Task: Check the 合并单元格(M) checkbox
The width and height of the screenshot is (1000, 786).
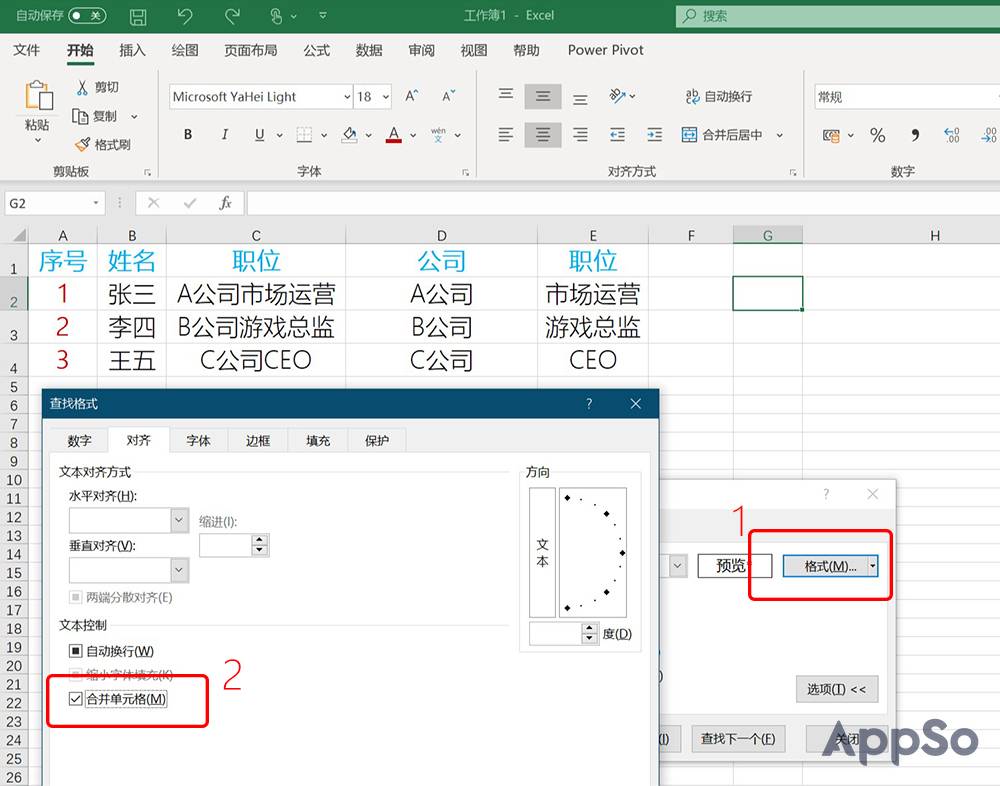Action: (x=75, y=698)
